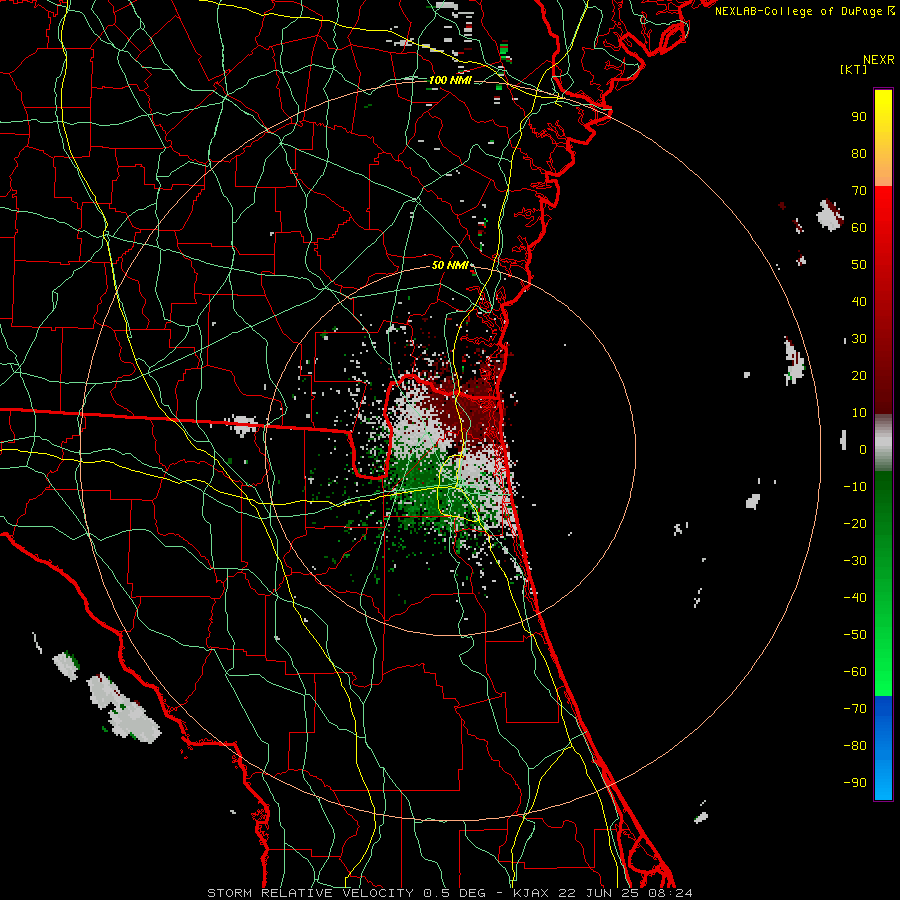The width and height of the screenshot is (900, 900).
Task: Click the -60 knot scale label
Action: [x=855, y=672]
